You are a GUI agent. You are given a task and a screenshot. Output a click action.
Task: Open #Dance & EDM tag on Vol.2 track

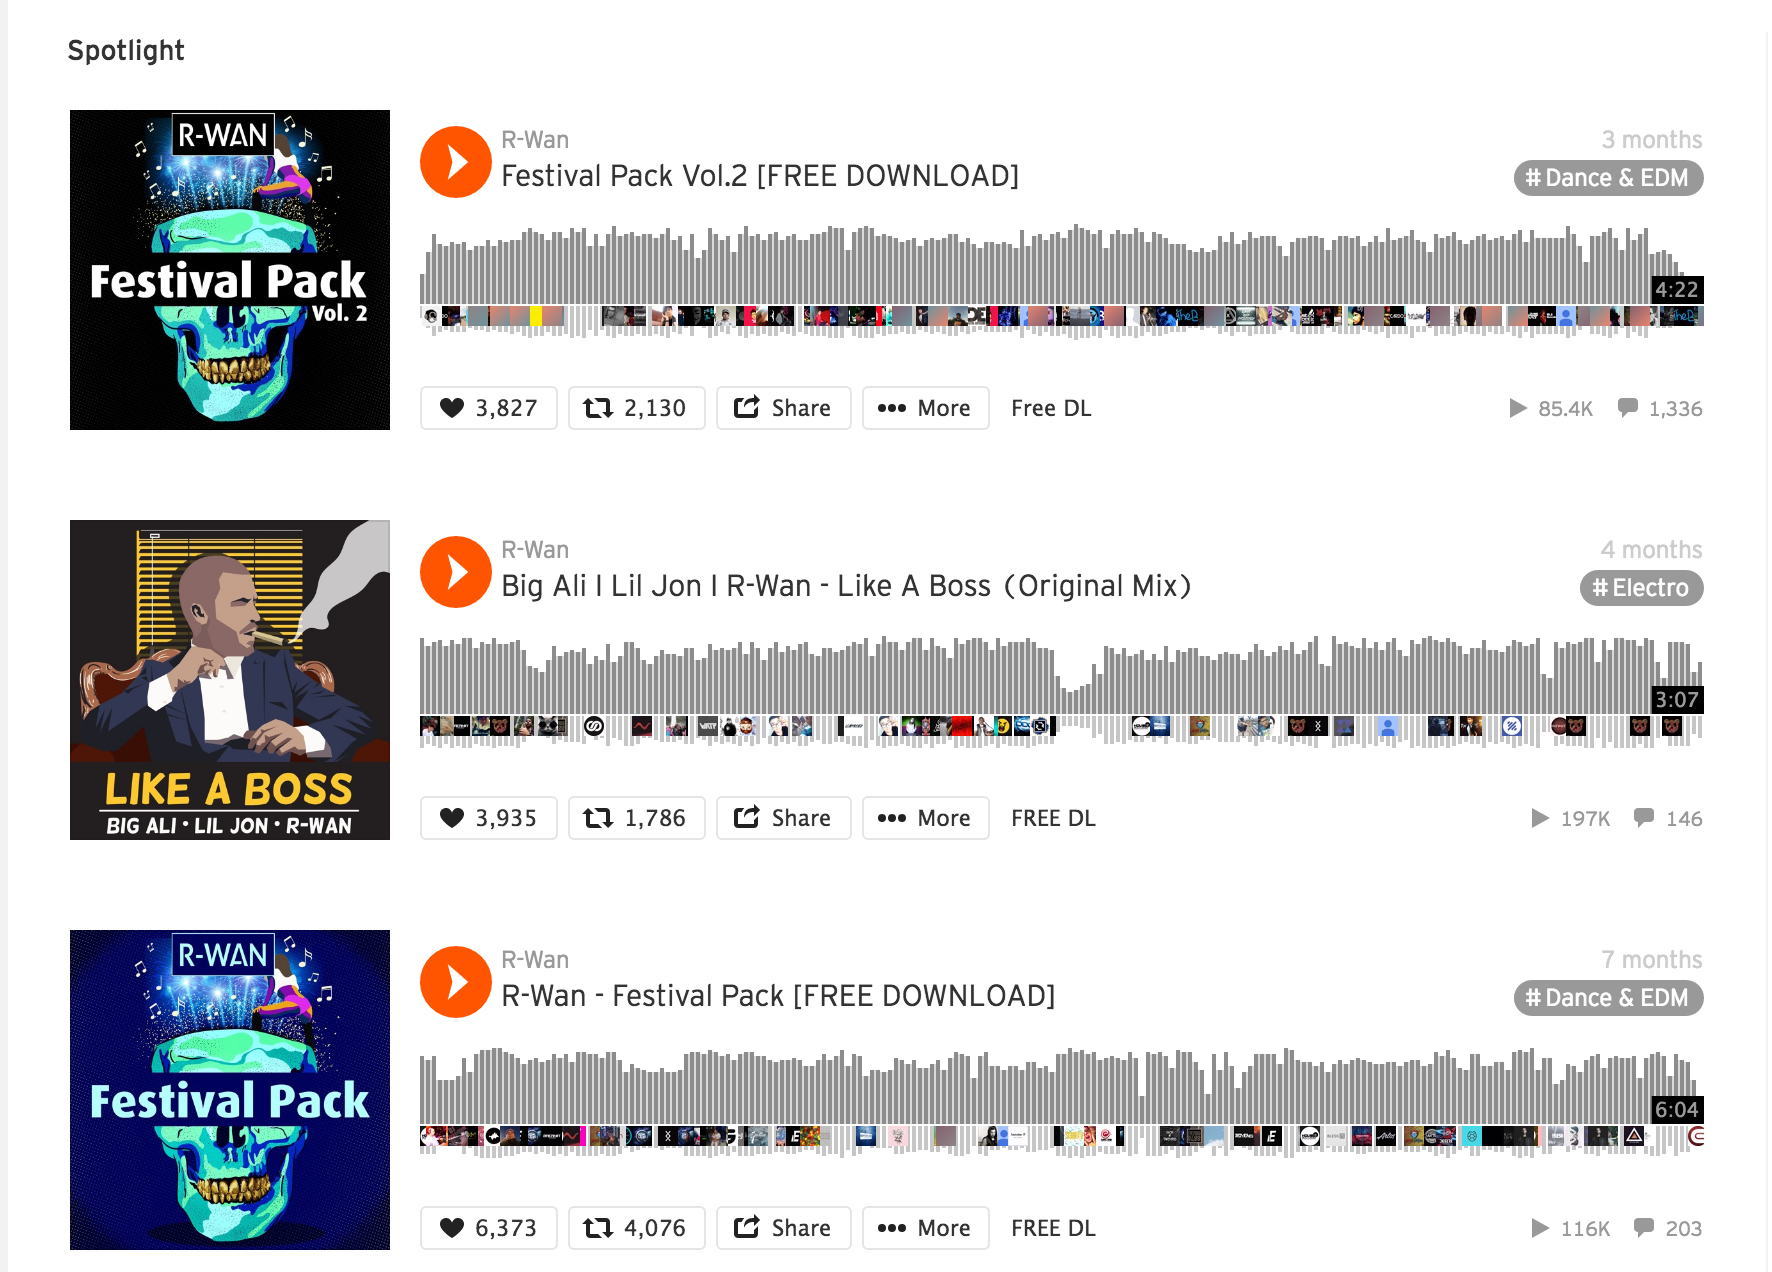1609,178
